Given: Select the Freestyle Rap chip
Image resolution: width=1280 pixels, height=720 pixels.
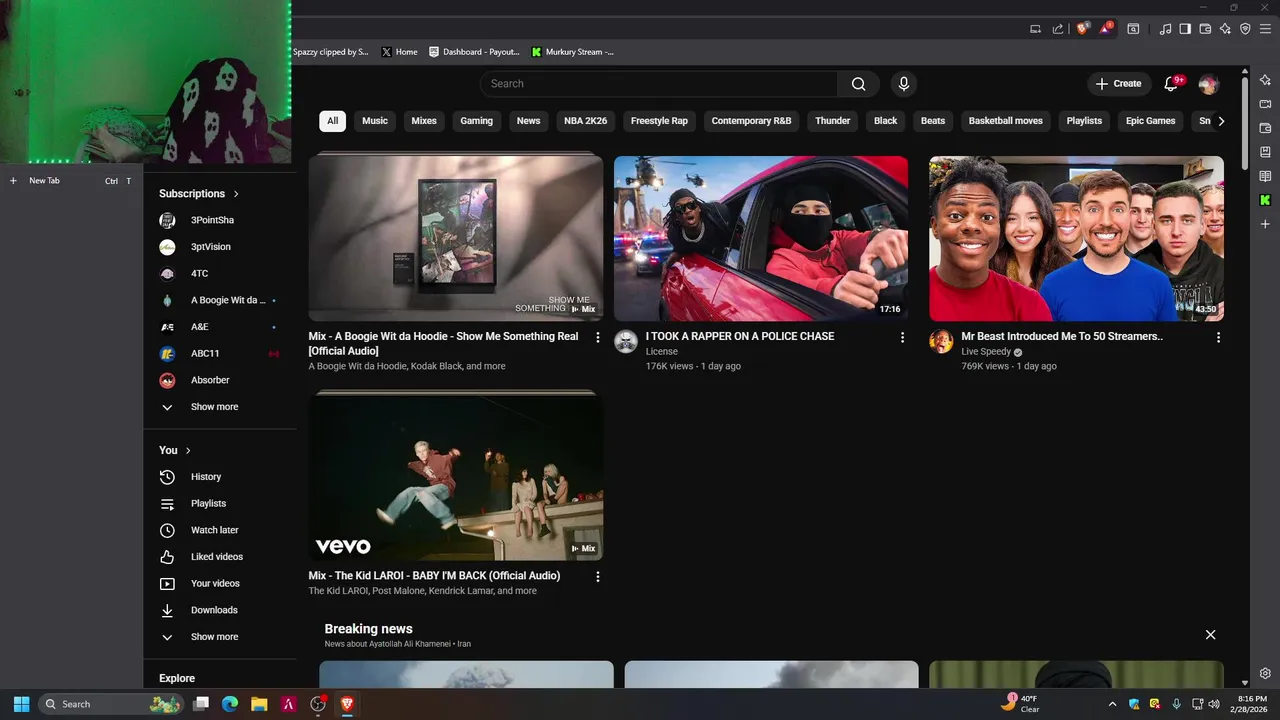Looking at the screenshot, I should coord(659,121).
